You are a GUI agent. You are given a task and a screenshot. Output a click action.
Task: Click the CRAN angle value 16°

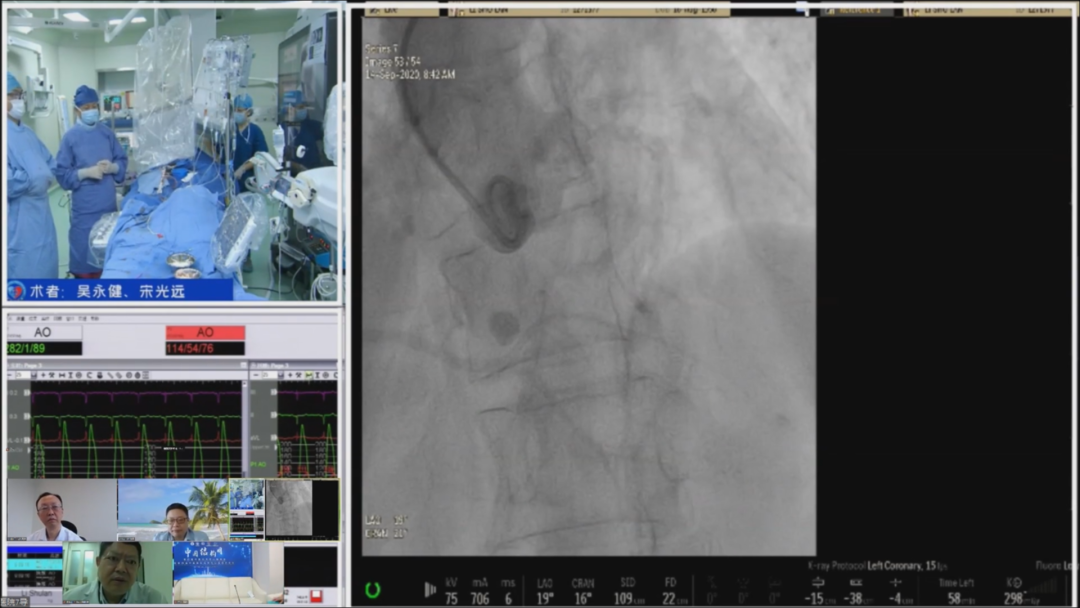click(583, 598)
